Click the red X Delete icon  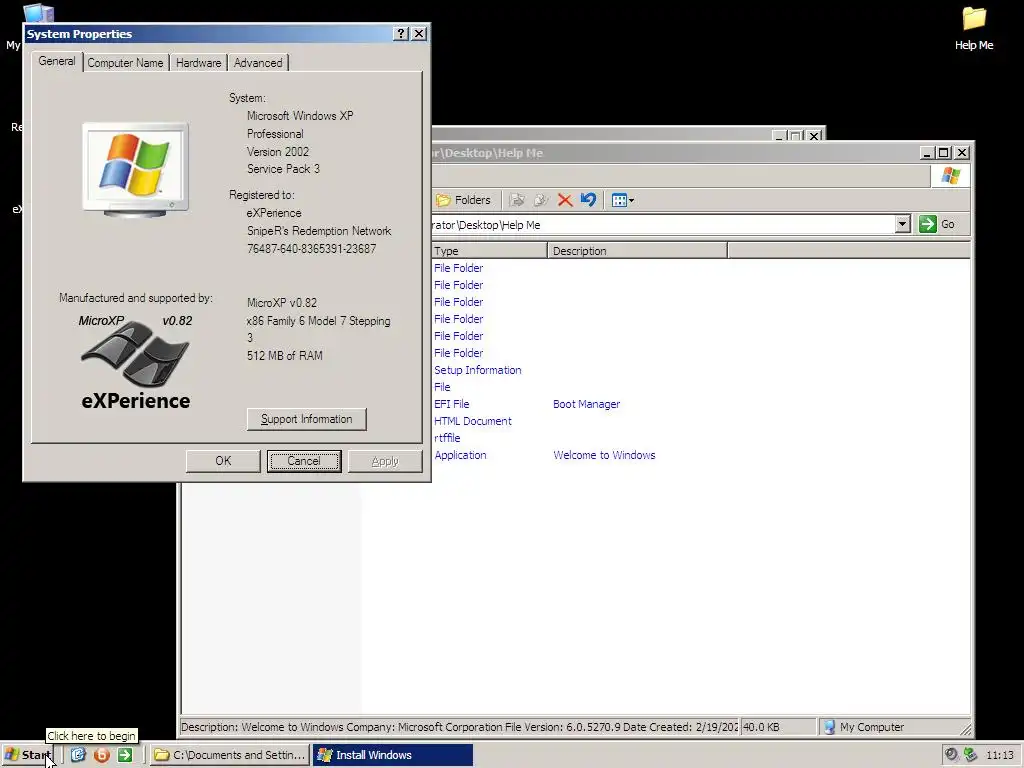(565, 200)
